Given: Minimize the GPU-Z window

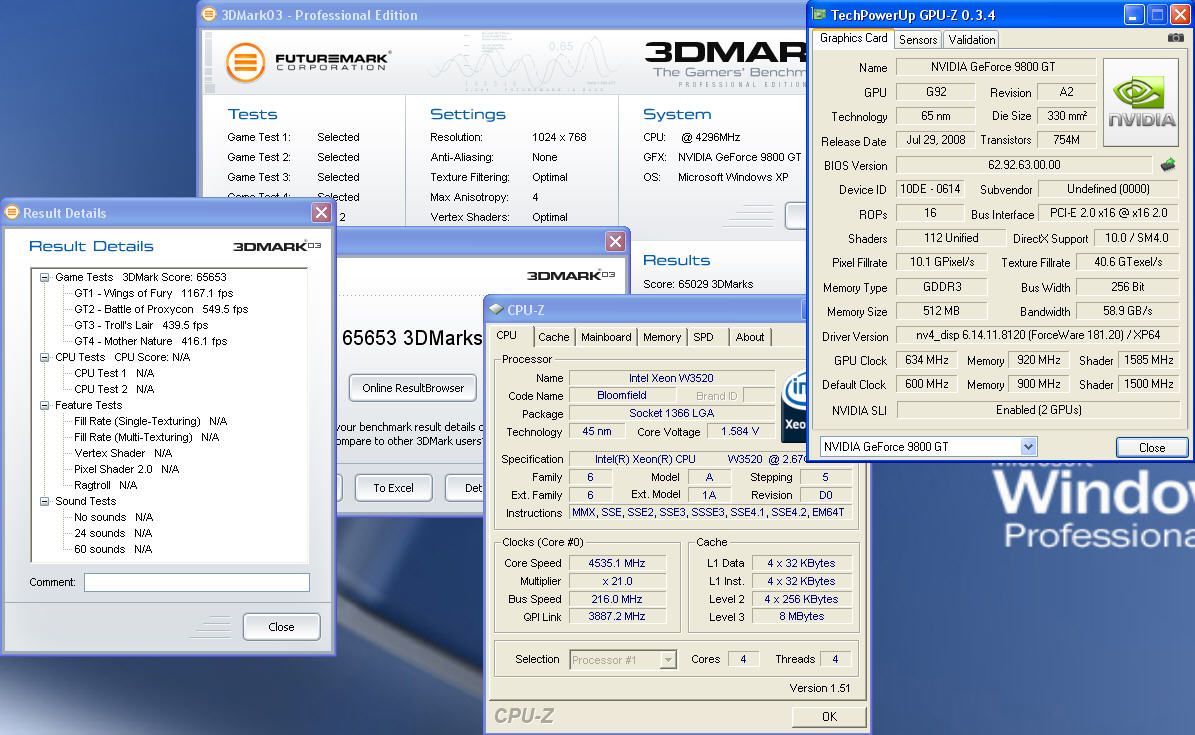Looking at the screenshot, I should [x=1133, y=14].
